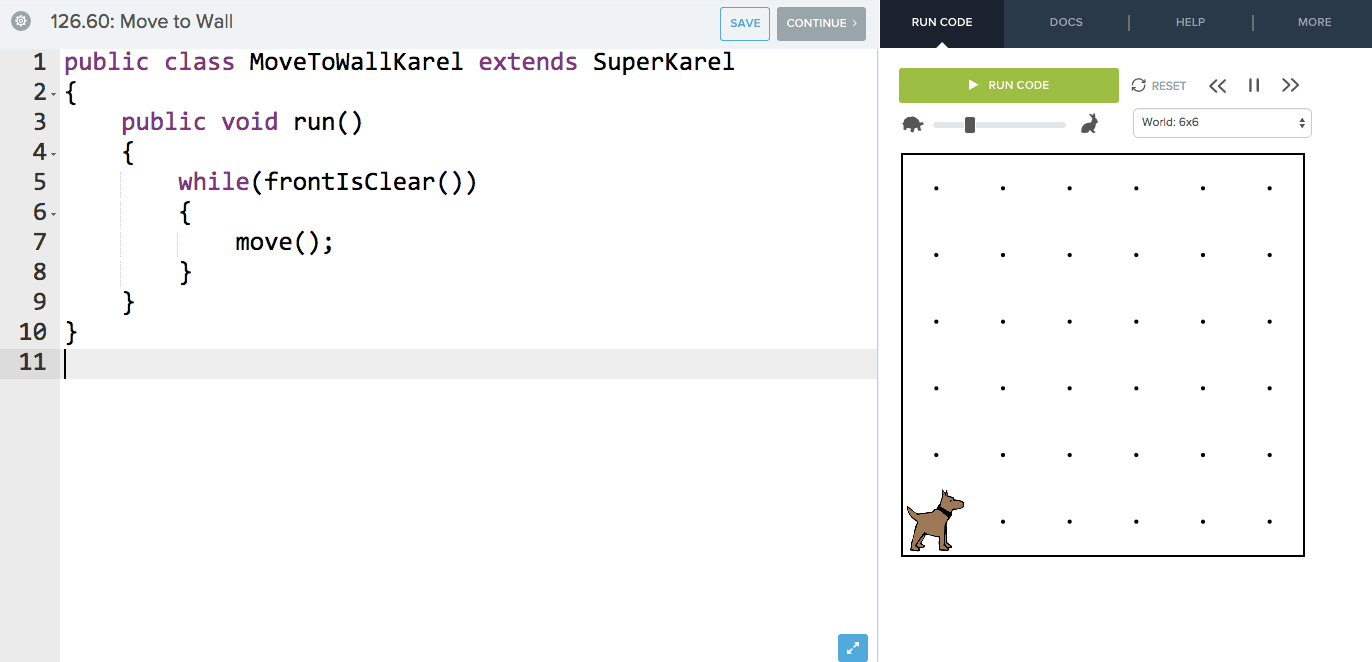Viewport: 1372px width, 662px height.
Task: Open the HELP tab
Action: click(1190, 21)
